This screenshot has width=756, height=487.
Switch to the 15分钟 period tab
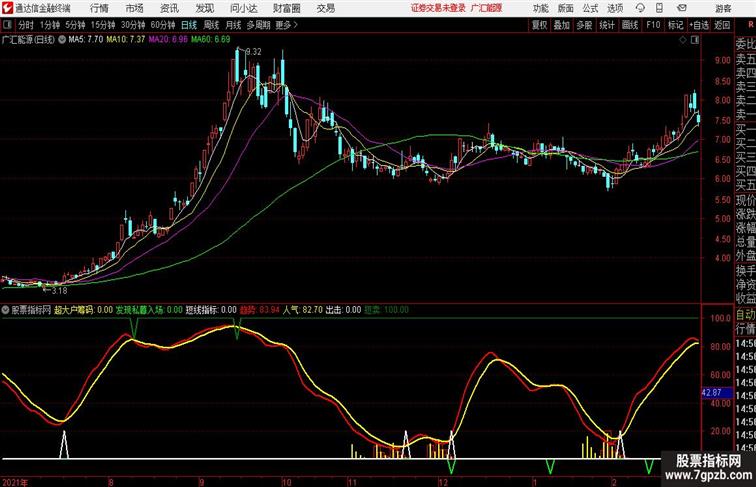pos(103,25)
